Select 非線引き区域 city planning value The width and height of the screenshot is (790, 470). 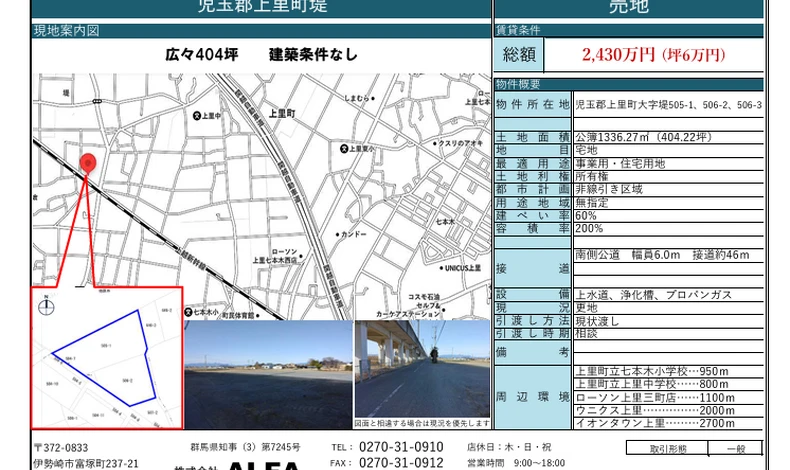pos(609,189)
